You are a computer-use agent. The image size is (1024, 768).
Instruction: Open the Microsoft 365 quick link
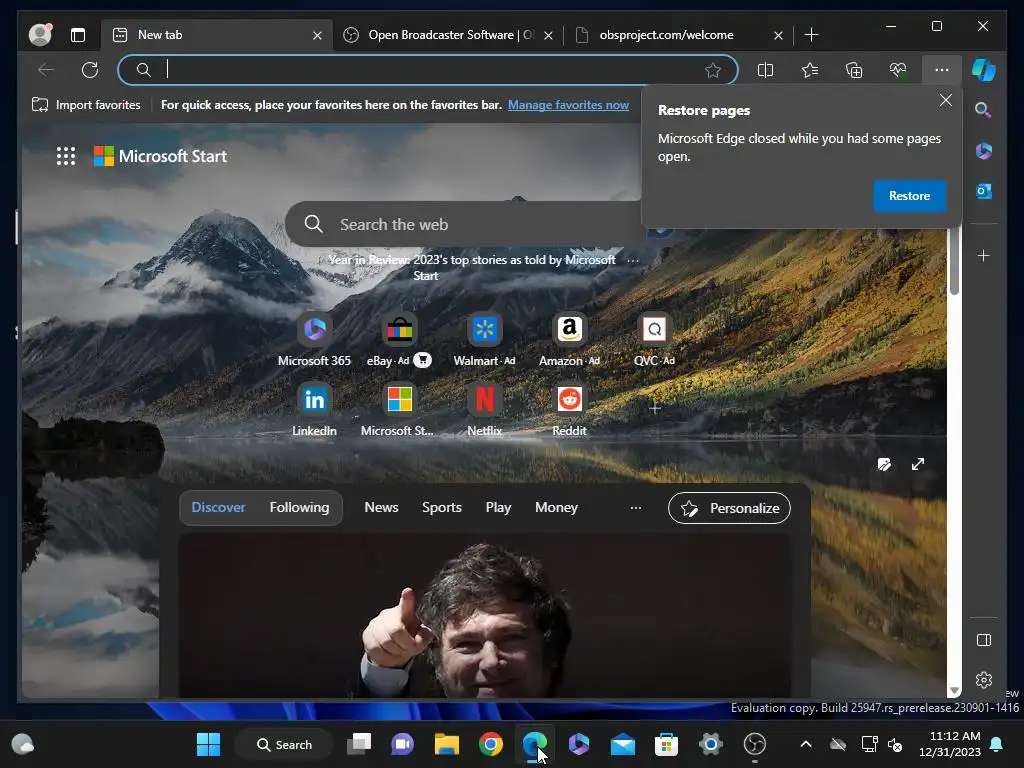(x=314, y=339)
